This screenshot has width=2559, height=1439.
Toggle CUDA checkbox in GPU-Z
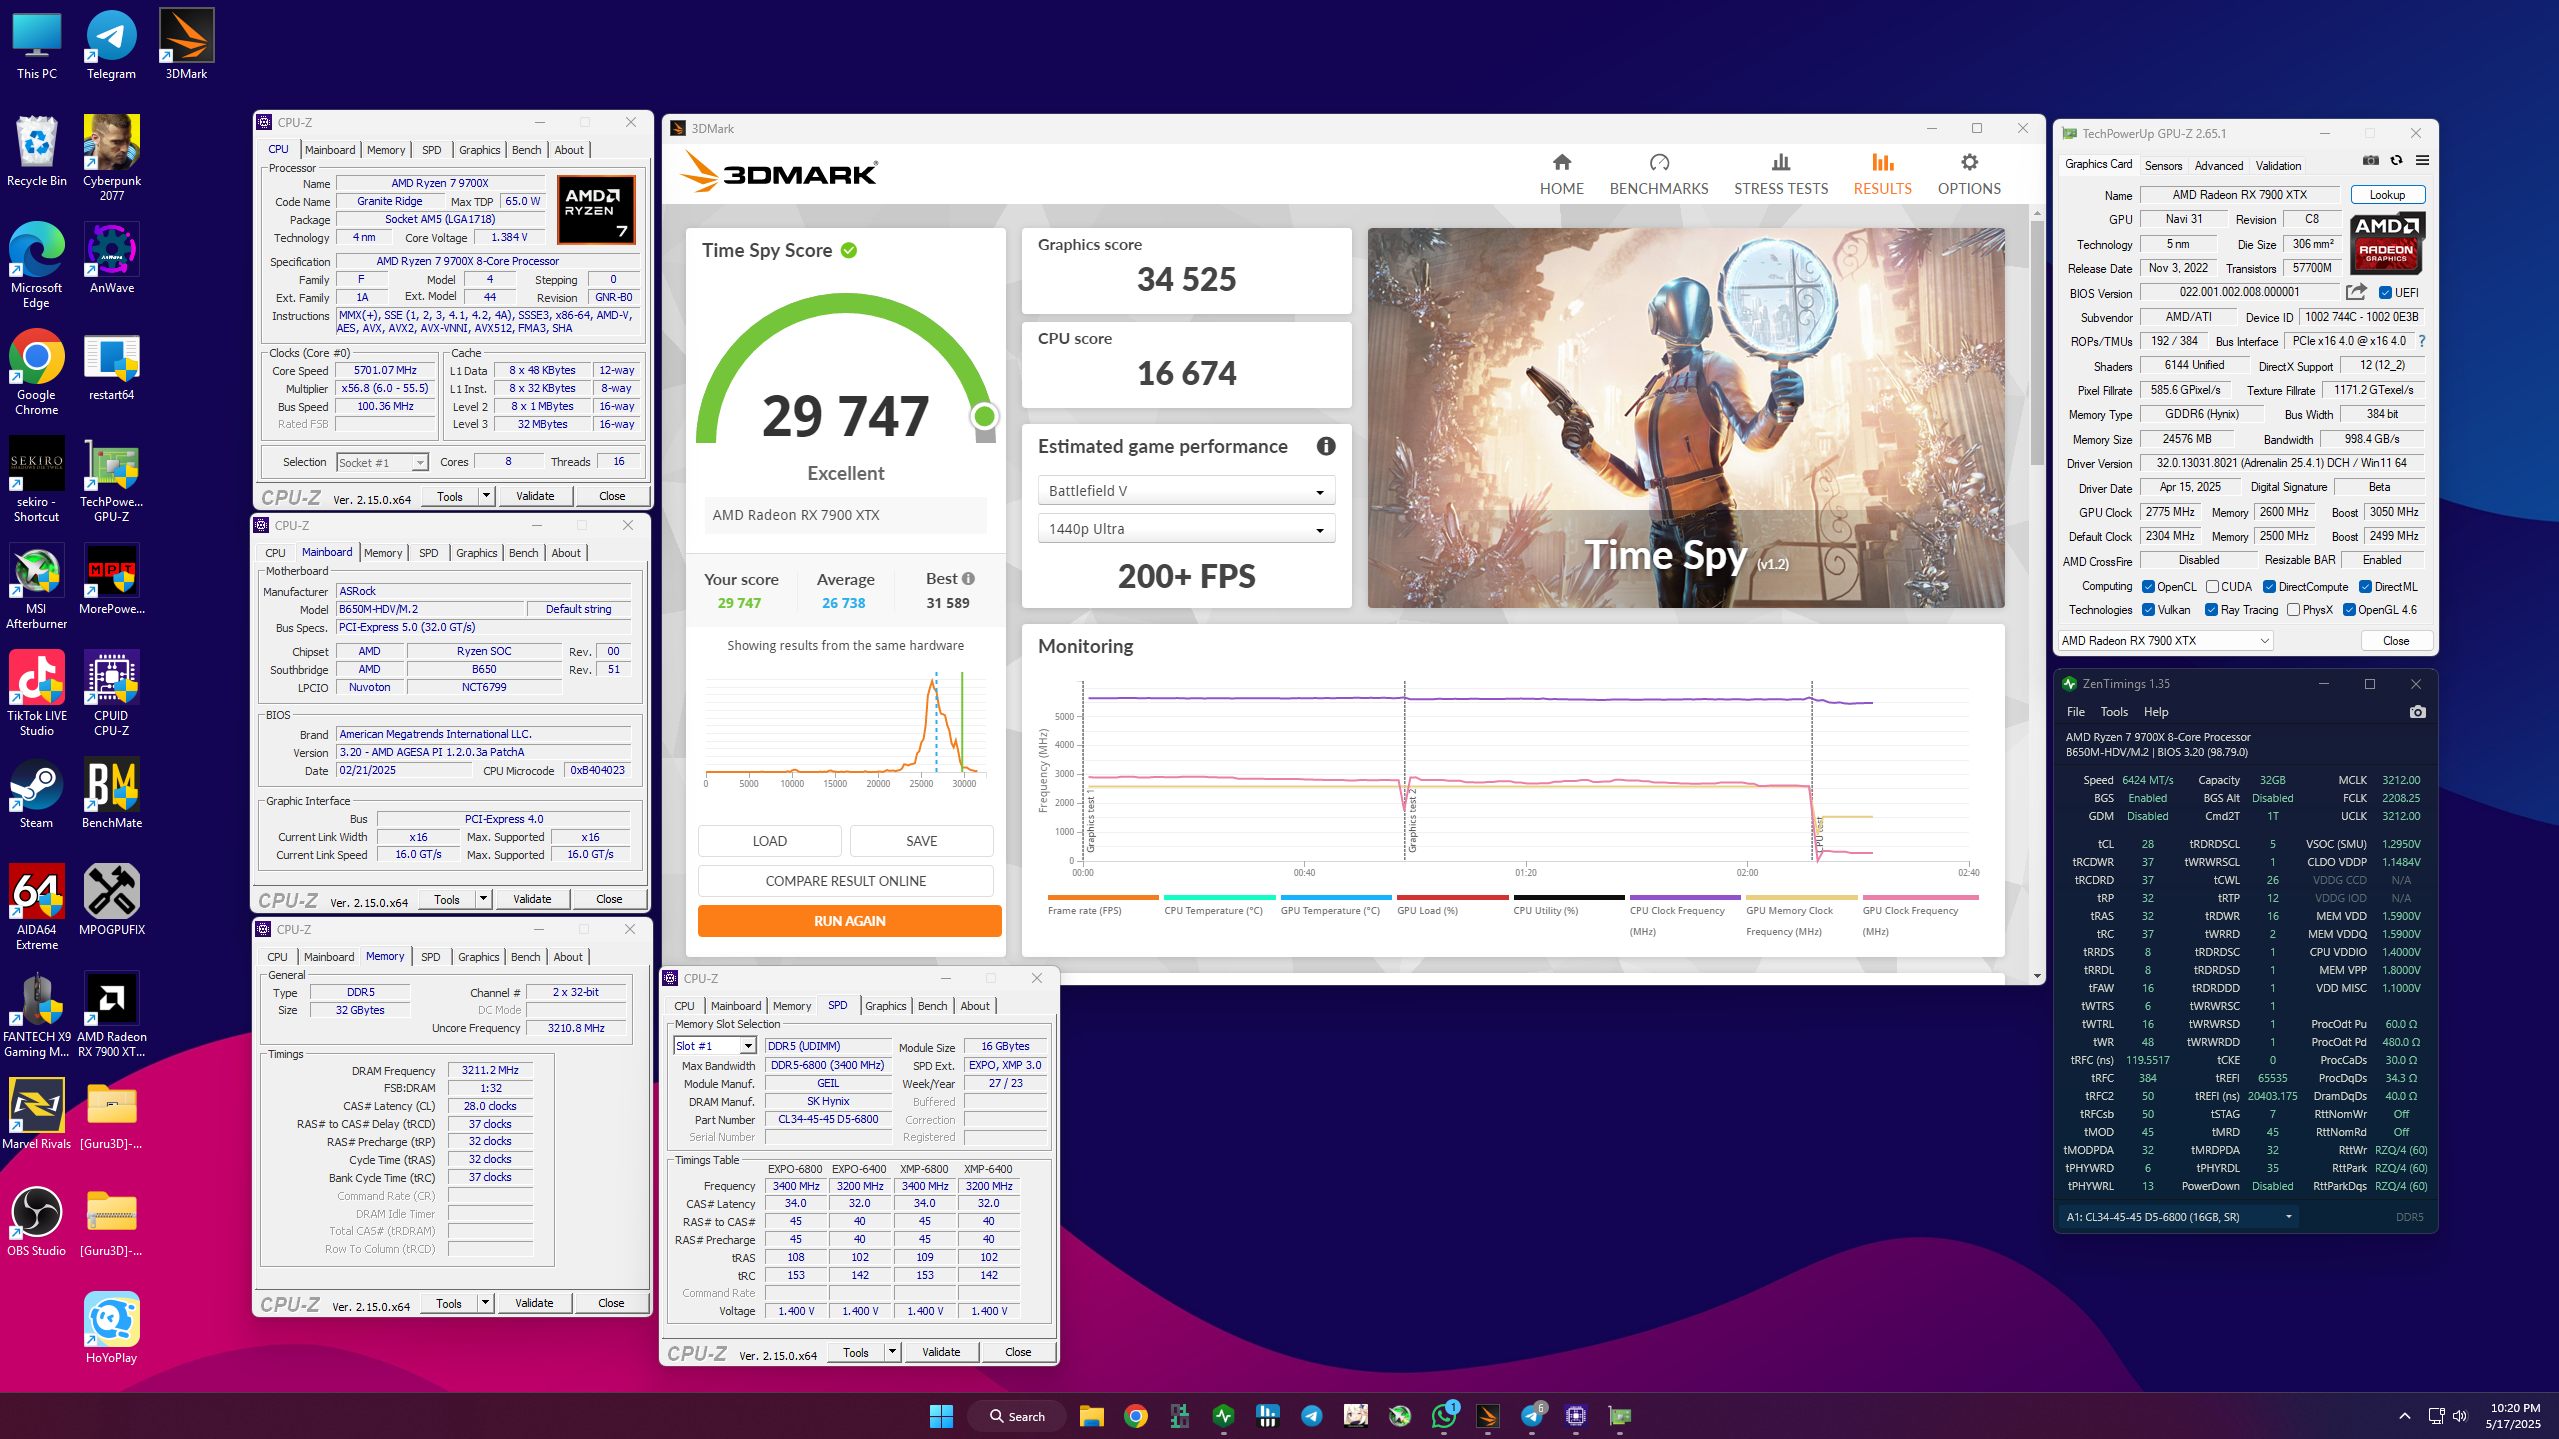pyautogui.click(x=2213, y=587)
